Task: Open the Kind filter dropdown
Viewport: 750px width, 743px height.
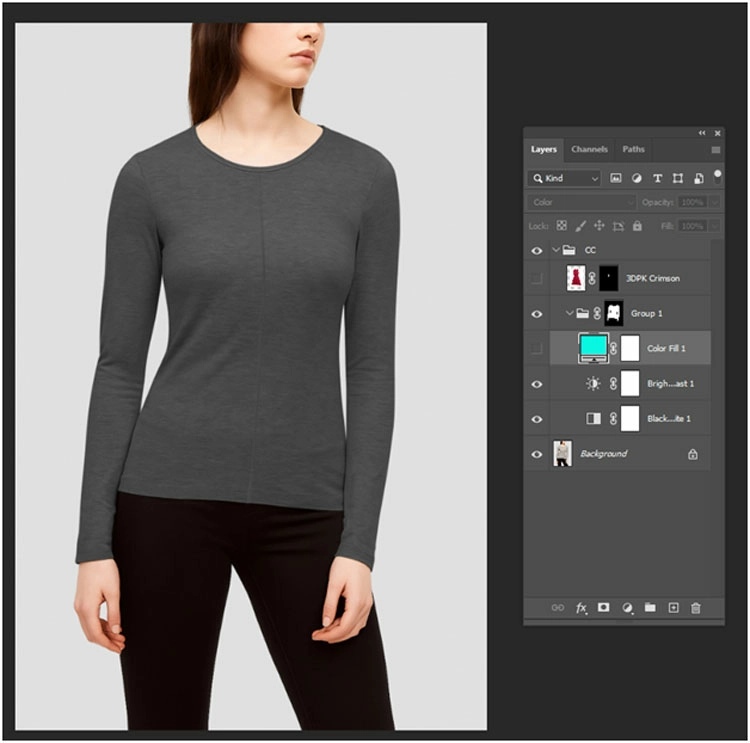Action: [x=564, y=178]
